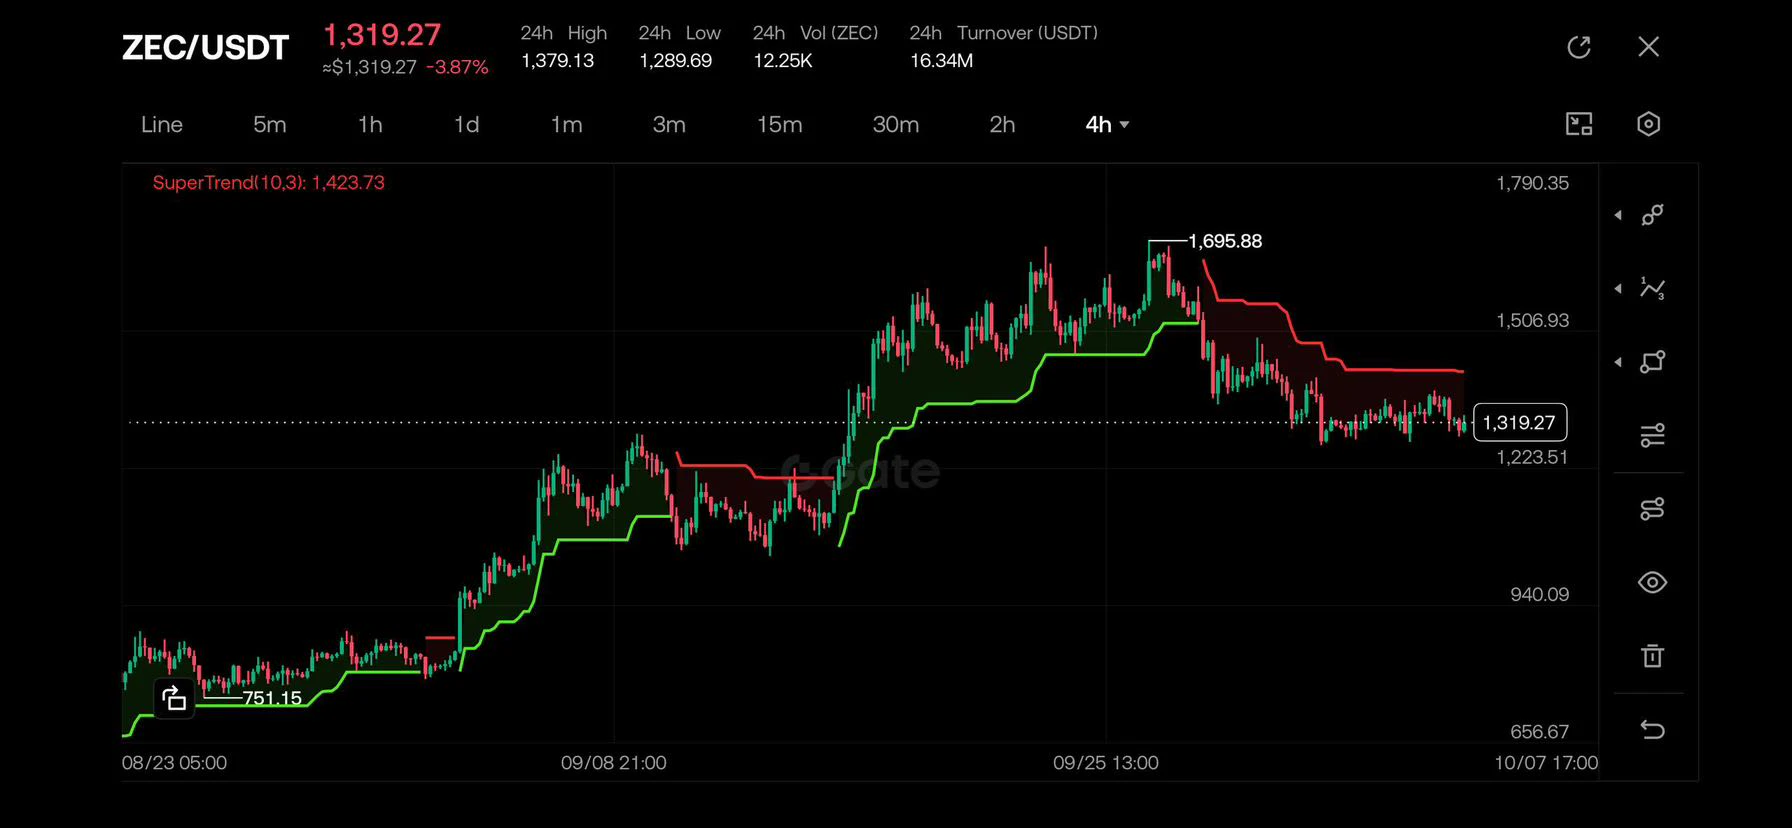The image size is (1792, 828).
Task: Open drawing management toggles icon
Action: 1653,509
